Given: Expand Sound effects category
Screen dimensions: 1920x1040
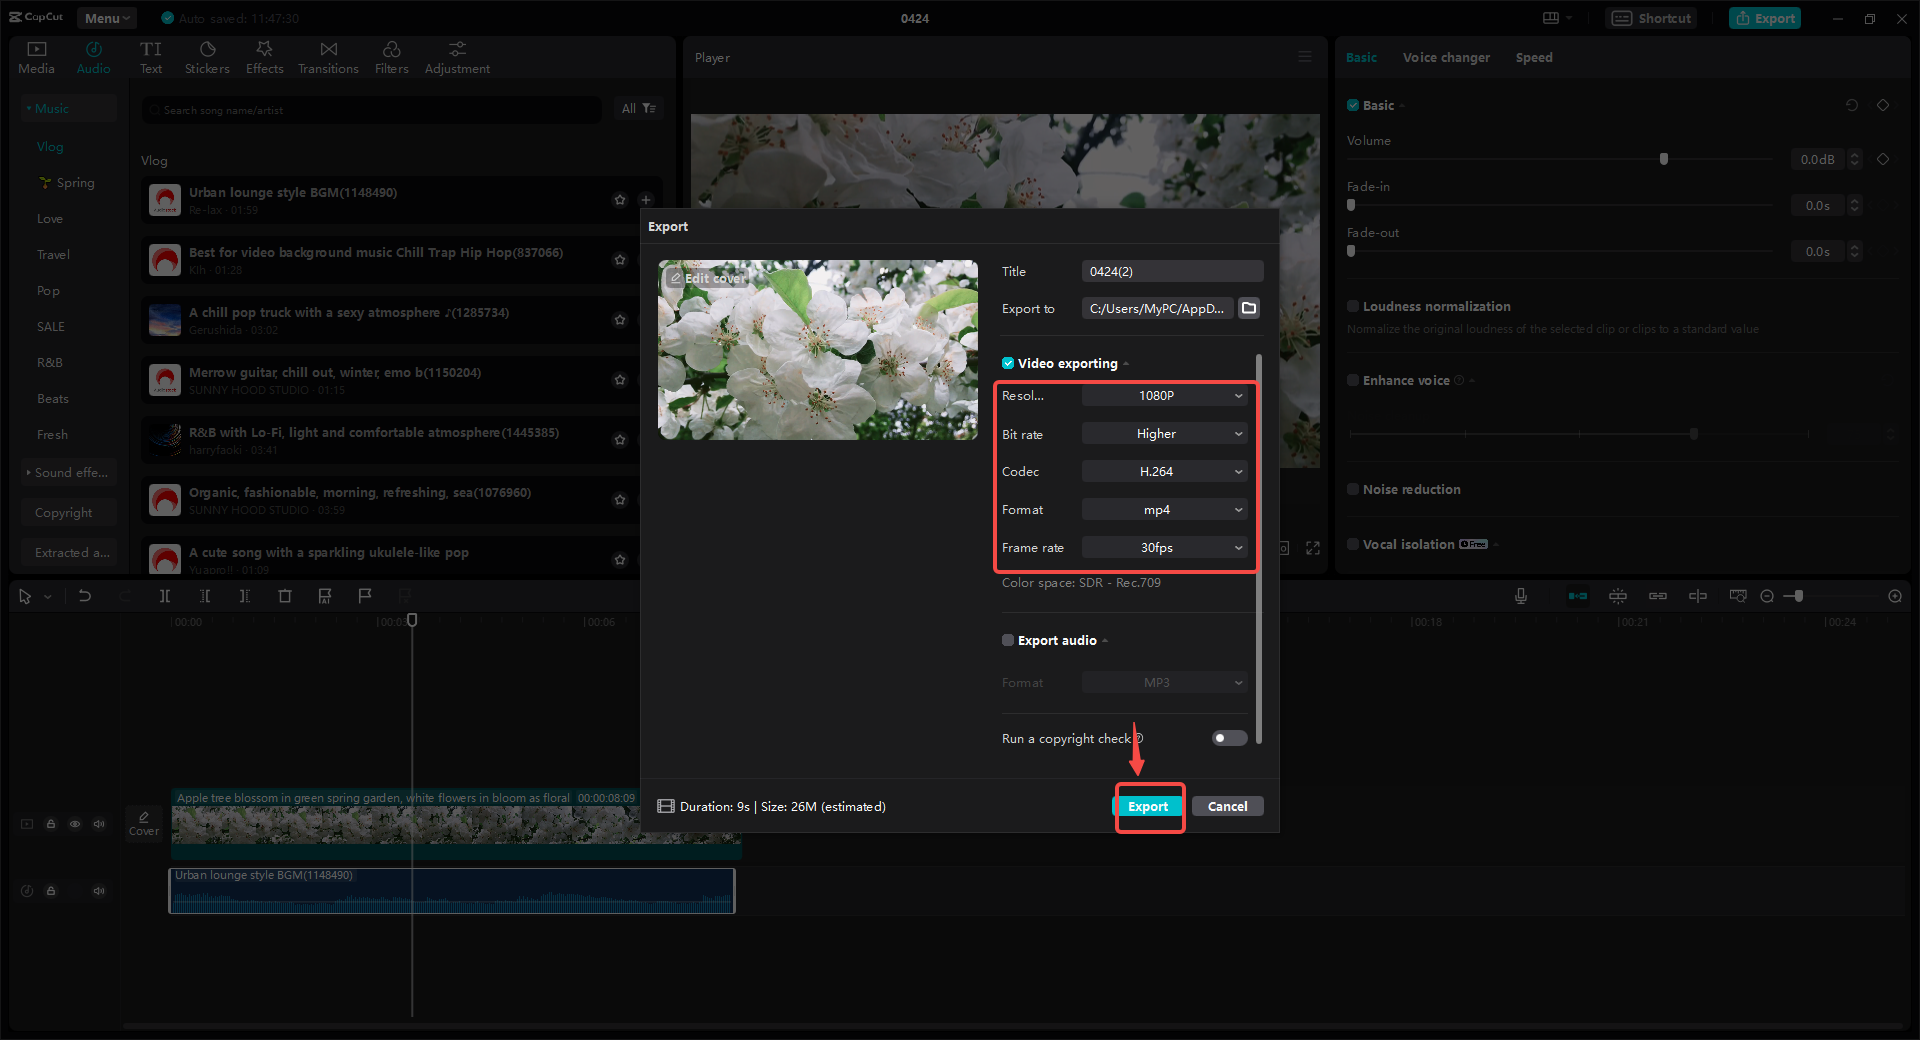Looking at the screenshot, I should pyautogui.click(x=69, y=472).
